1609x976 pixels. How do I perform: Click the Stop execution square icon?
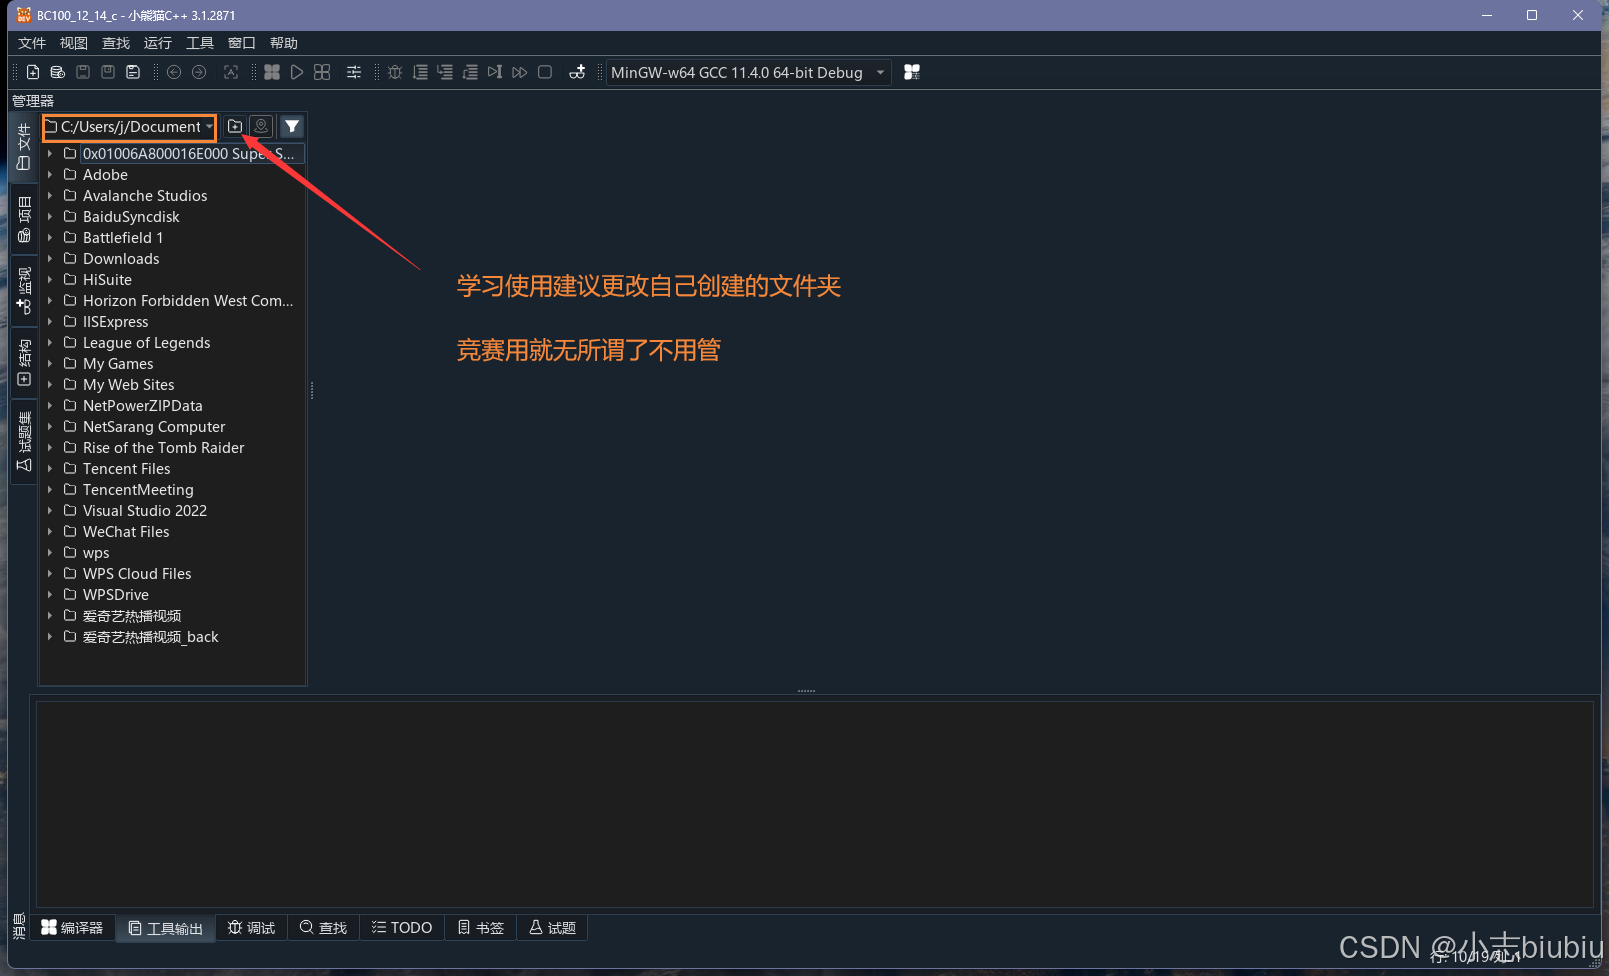[545, 72]
